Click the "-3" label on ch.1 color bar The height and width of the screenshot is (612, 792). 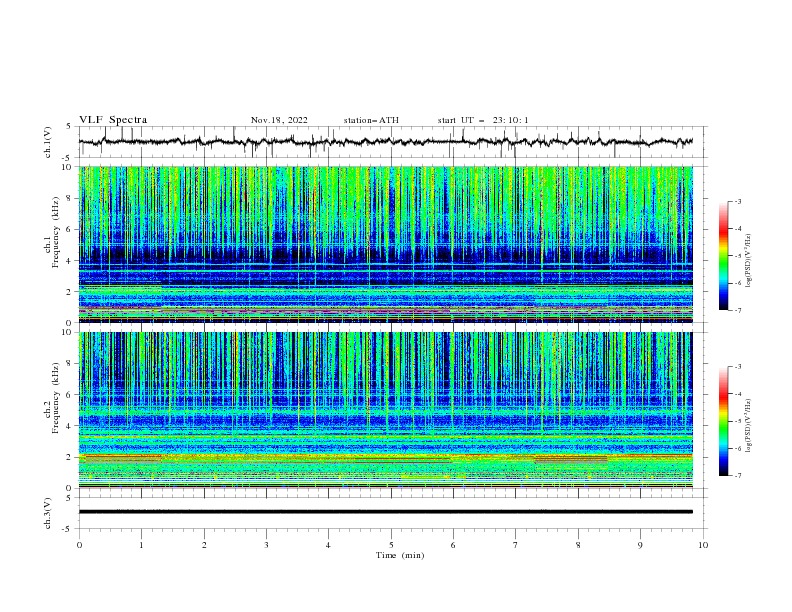pyautogui.click(x=738, y=202)
